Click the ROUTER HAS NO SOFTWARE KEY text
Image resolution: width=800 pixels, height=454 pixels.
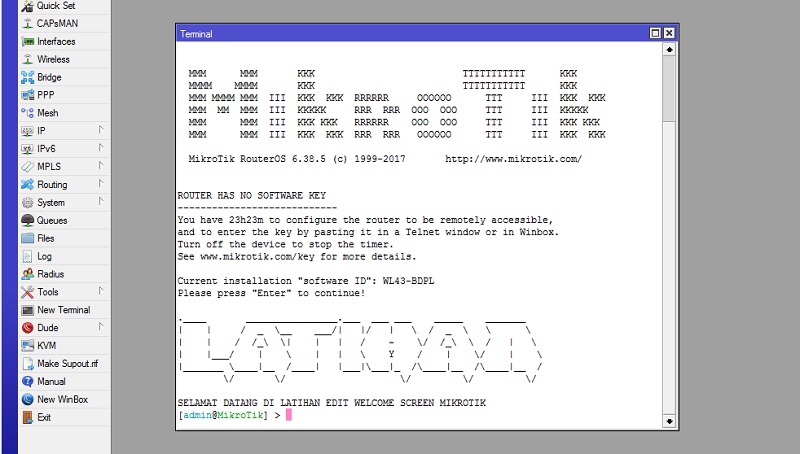click(x=252, y=195)
